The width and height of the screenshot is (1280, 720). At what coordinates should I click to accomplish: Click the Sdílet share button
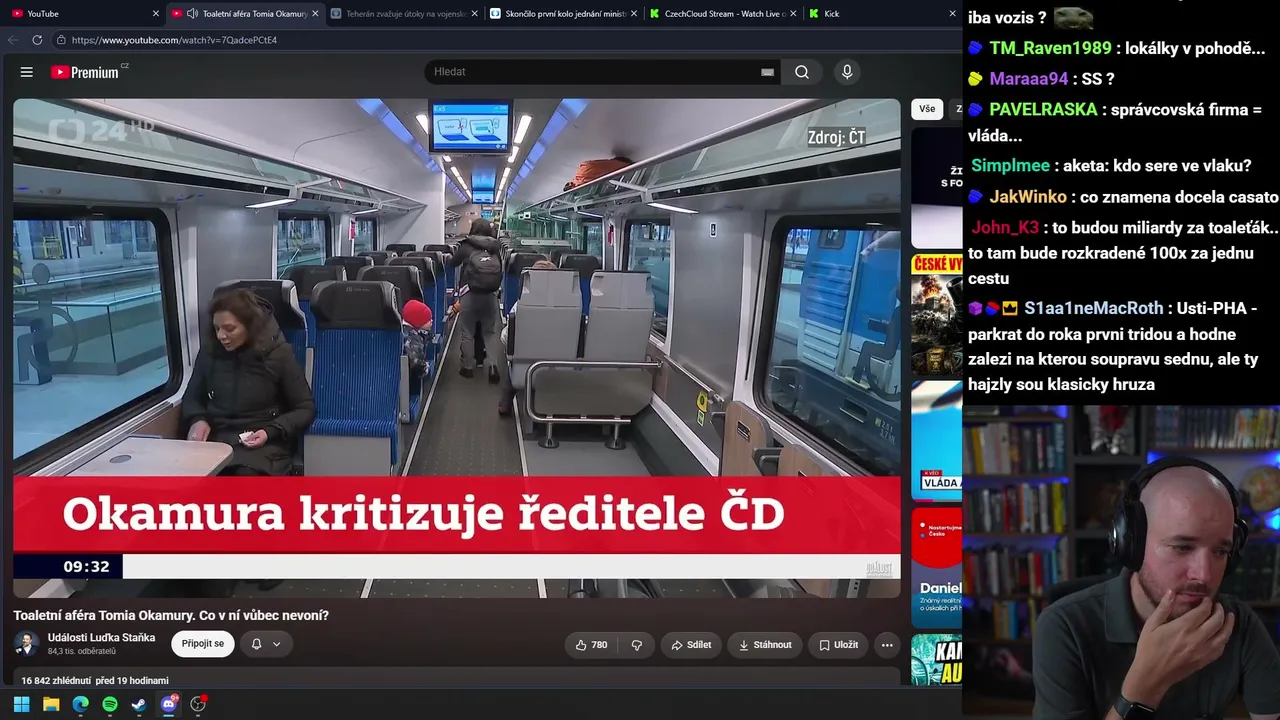[x=691, y=645]
